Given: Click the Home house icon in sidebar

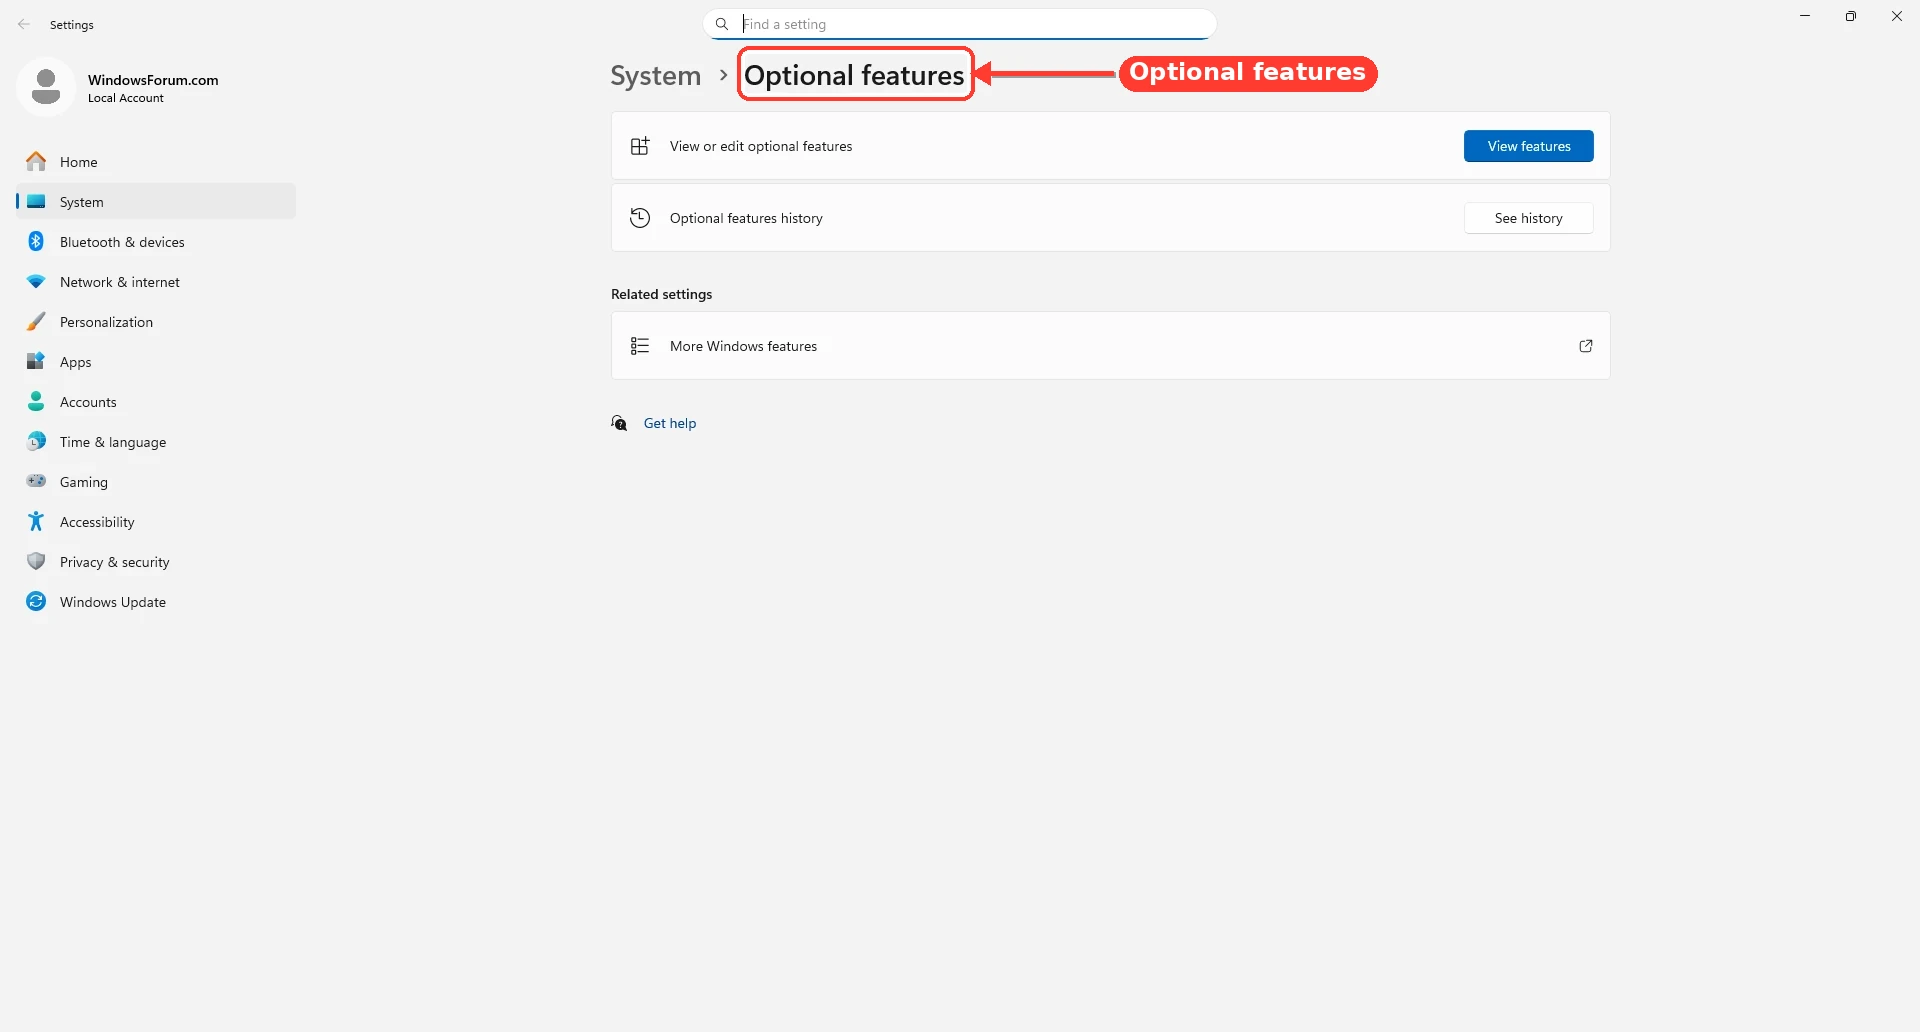Looking at the screenshot, I should [36, 161].
